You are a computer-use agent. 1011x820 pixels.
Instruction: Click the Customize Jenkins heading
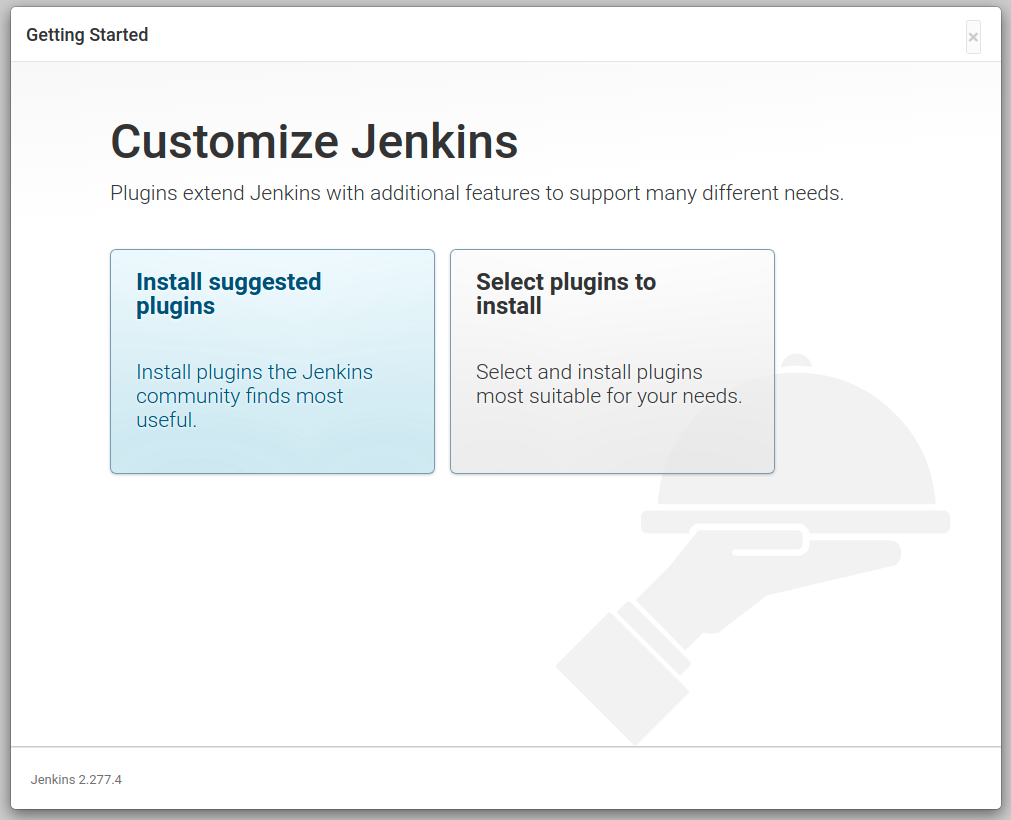(314, 141)
